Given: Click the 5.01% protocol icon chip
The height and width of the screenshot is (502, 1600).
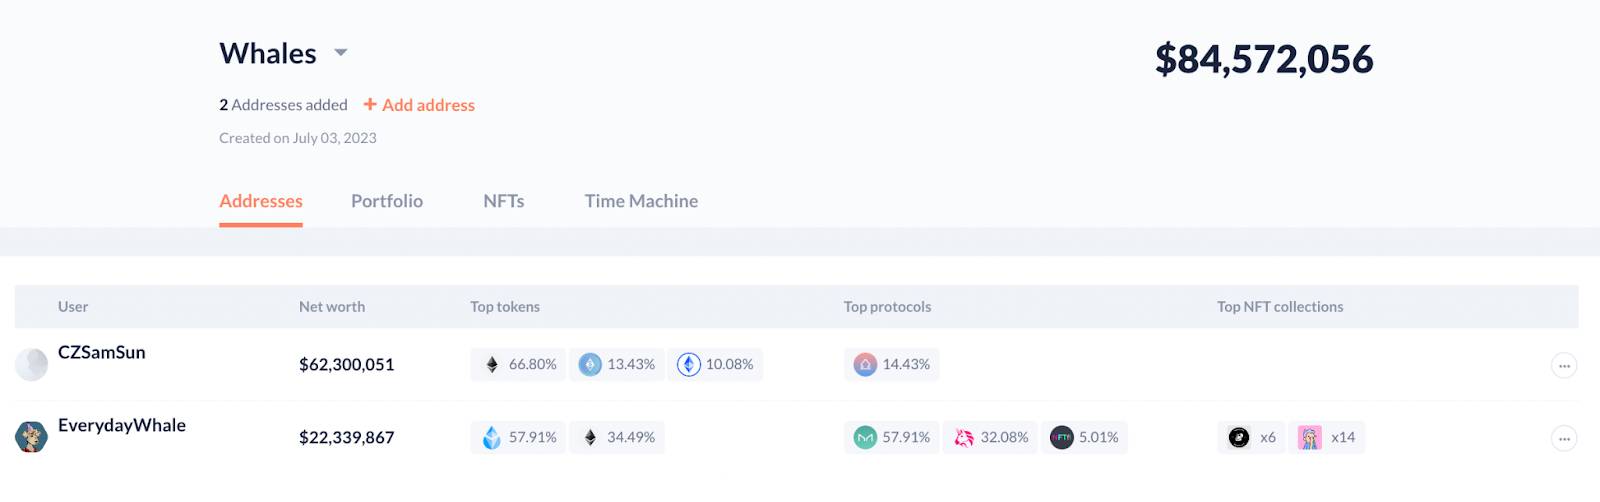Looking at the screenshot, I should click(1084, 437).
